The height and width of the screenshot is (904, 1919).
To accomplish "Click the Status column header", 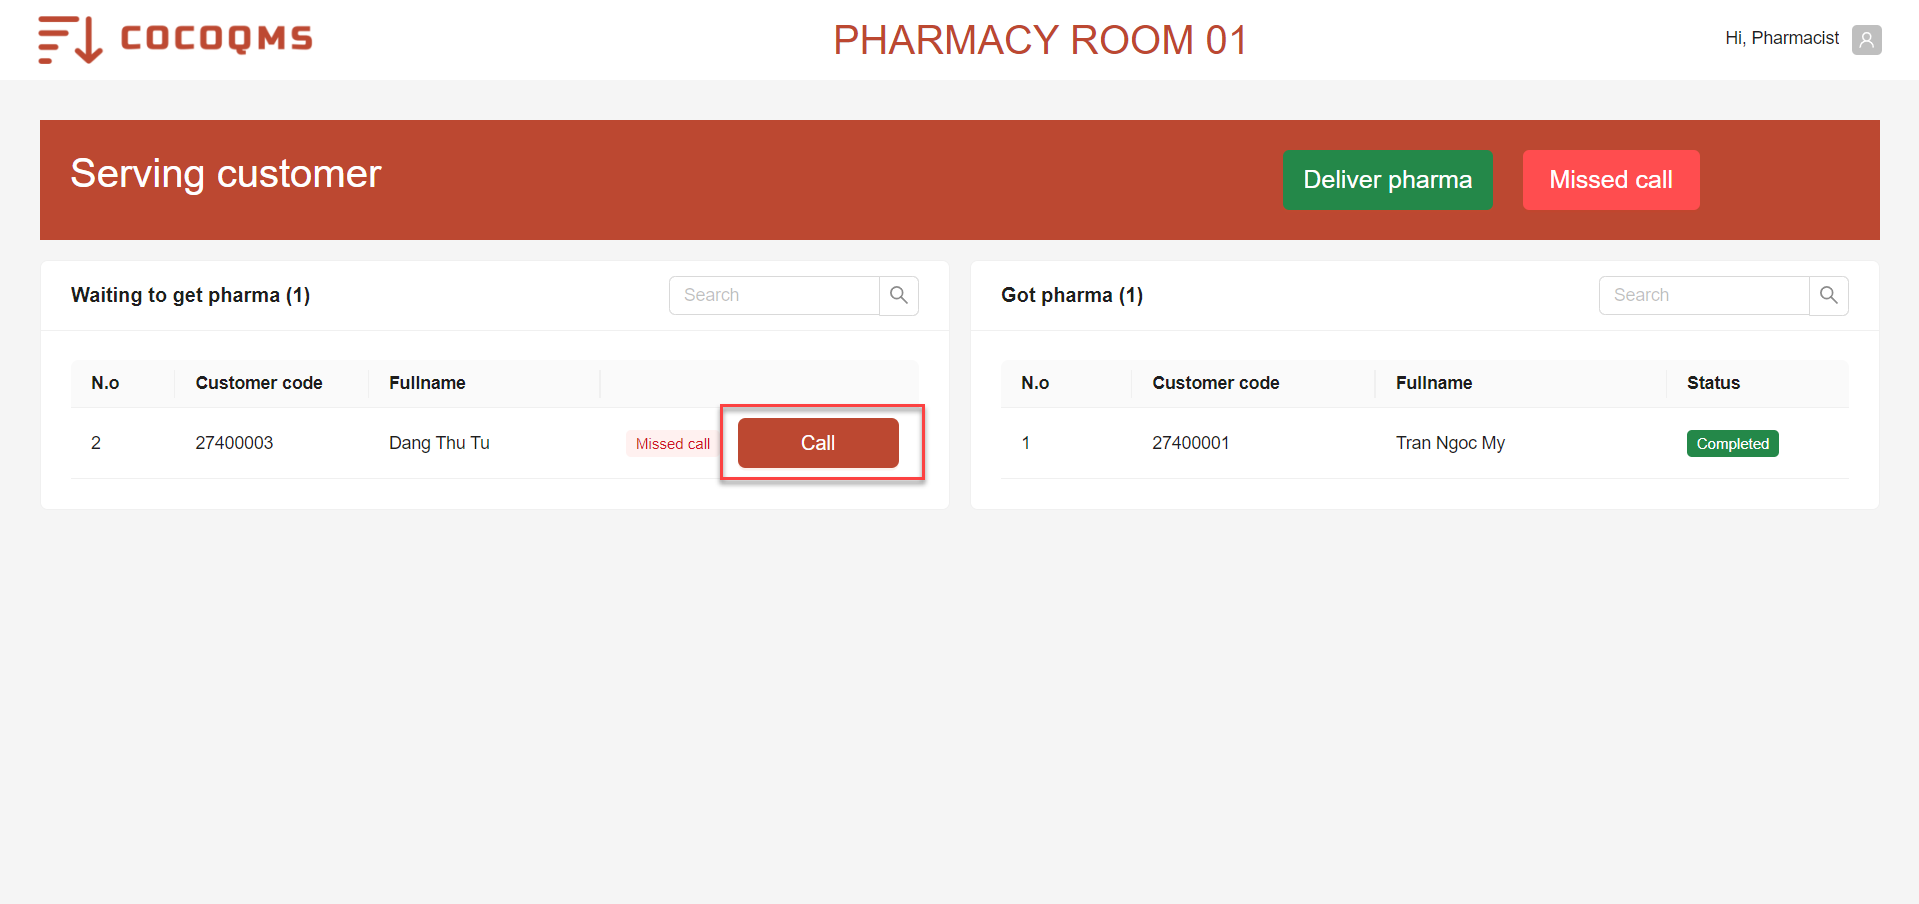I will pos(1713,383).
